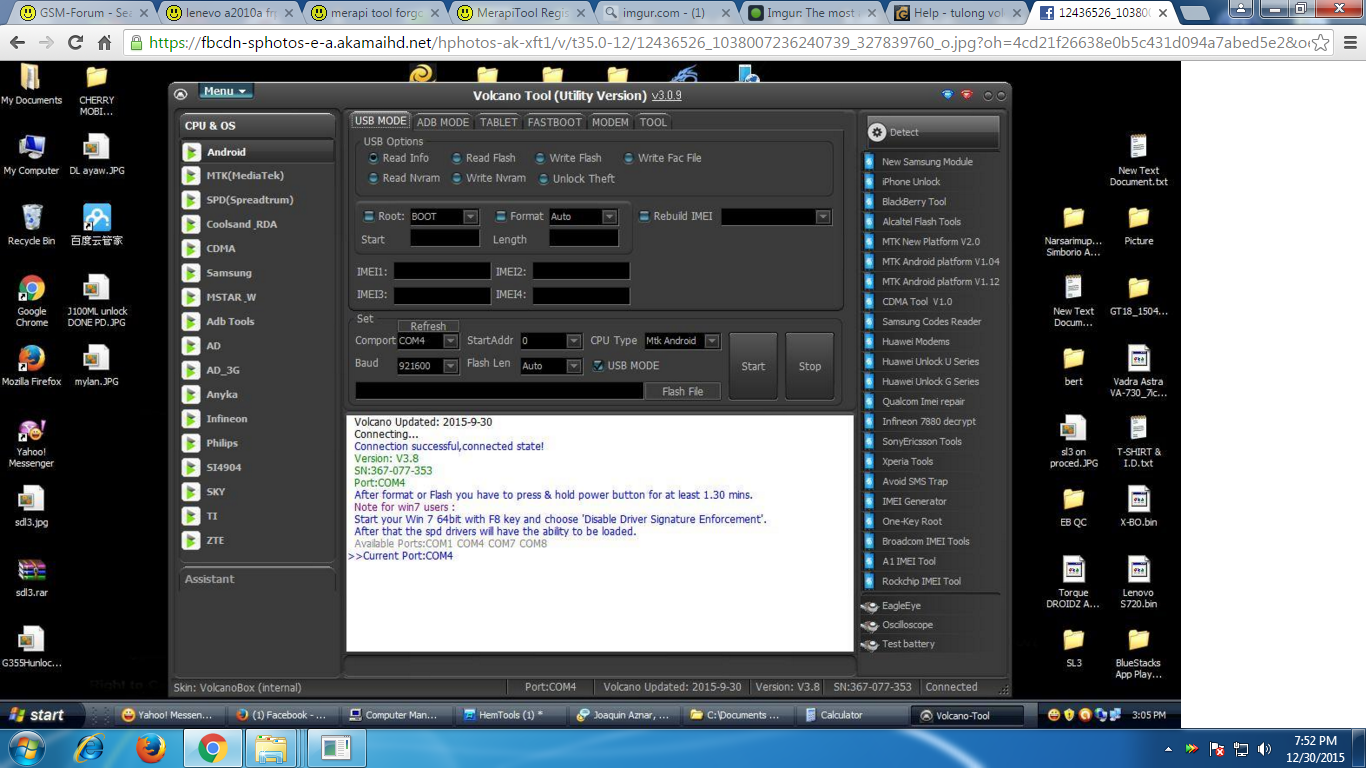
Task: Open the Comport COM4 dropdown
Action: click(451, 341)
